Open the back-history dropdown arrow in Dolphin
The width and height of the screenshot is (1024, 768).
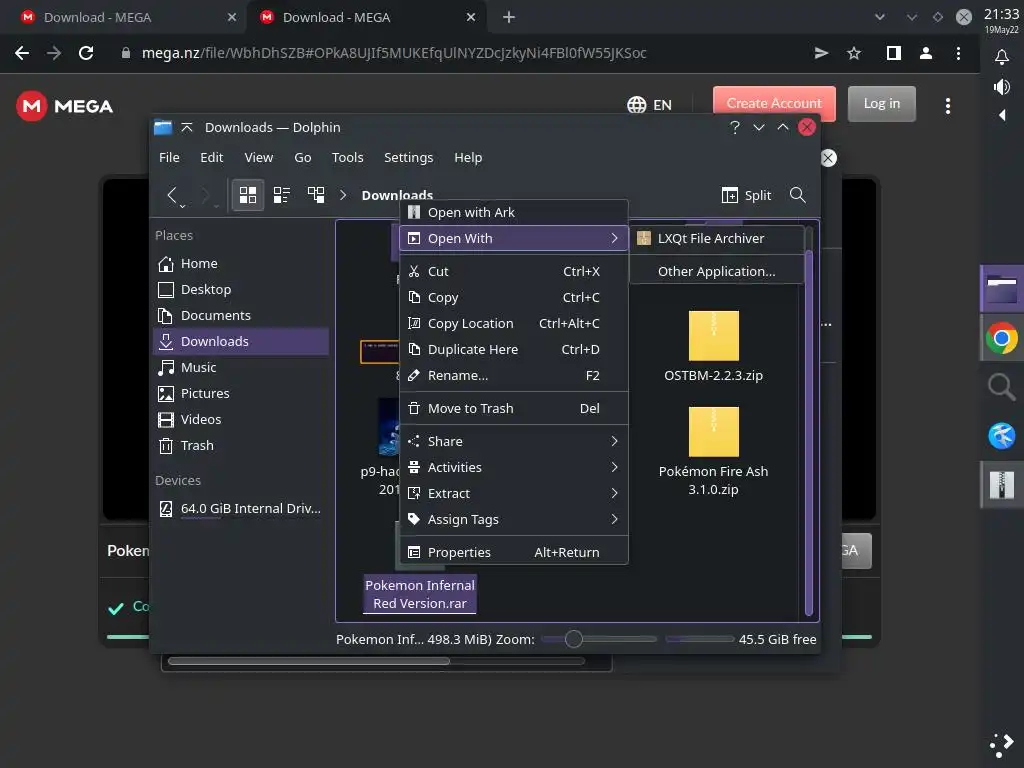click(x=182, y=206)
